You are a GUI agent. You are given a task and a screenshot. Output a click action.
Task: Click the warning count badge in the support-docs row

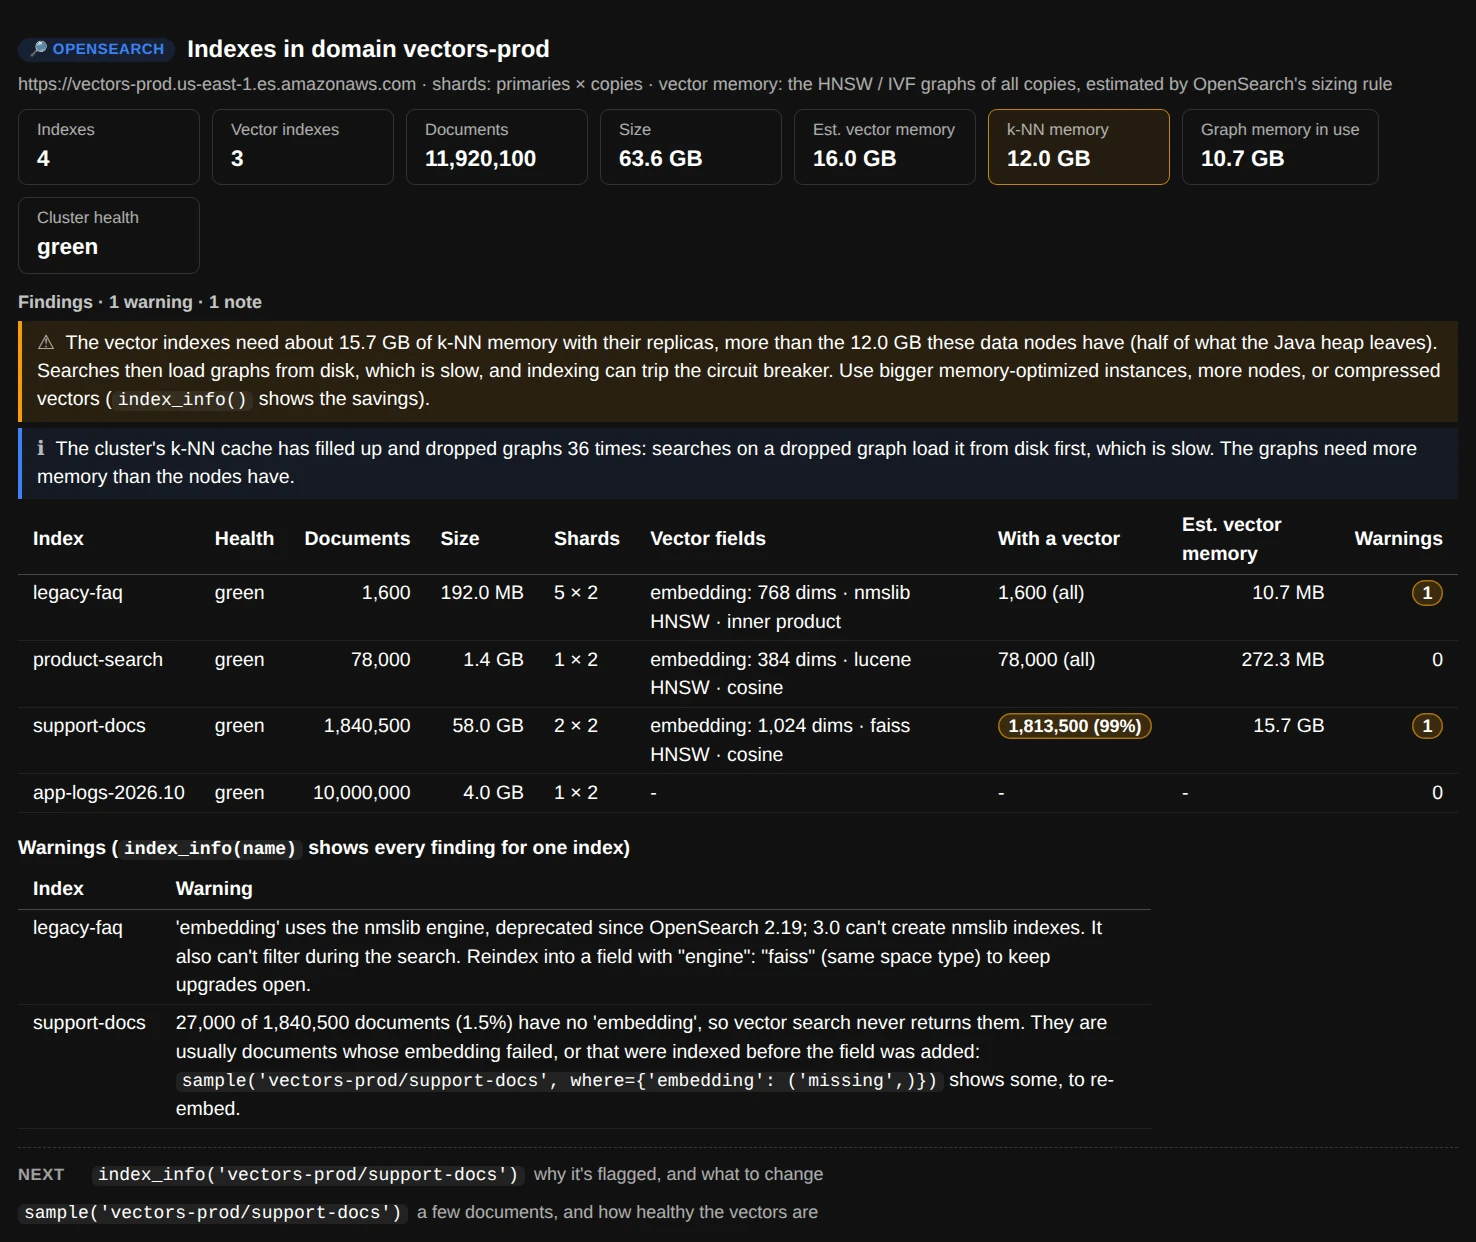pos(1427,726)
